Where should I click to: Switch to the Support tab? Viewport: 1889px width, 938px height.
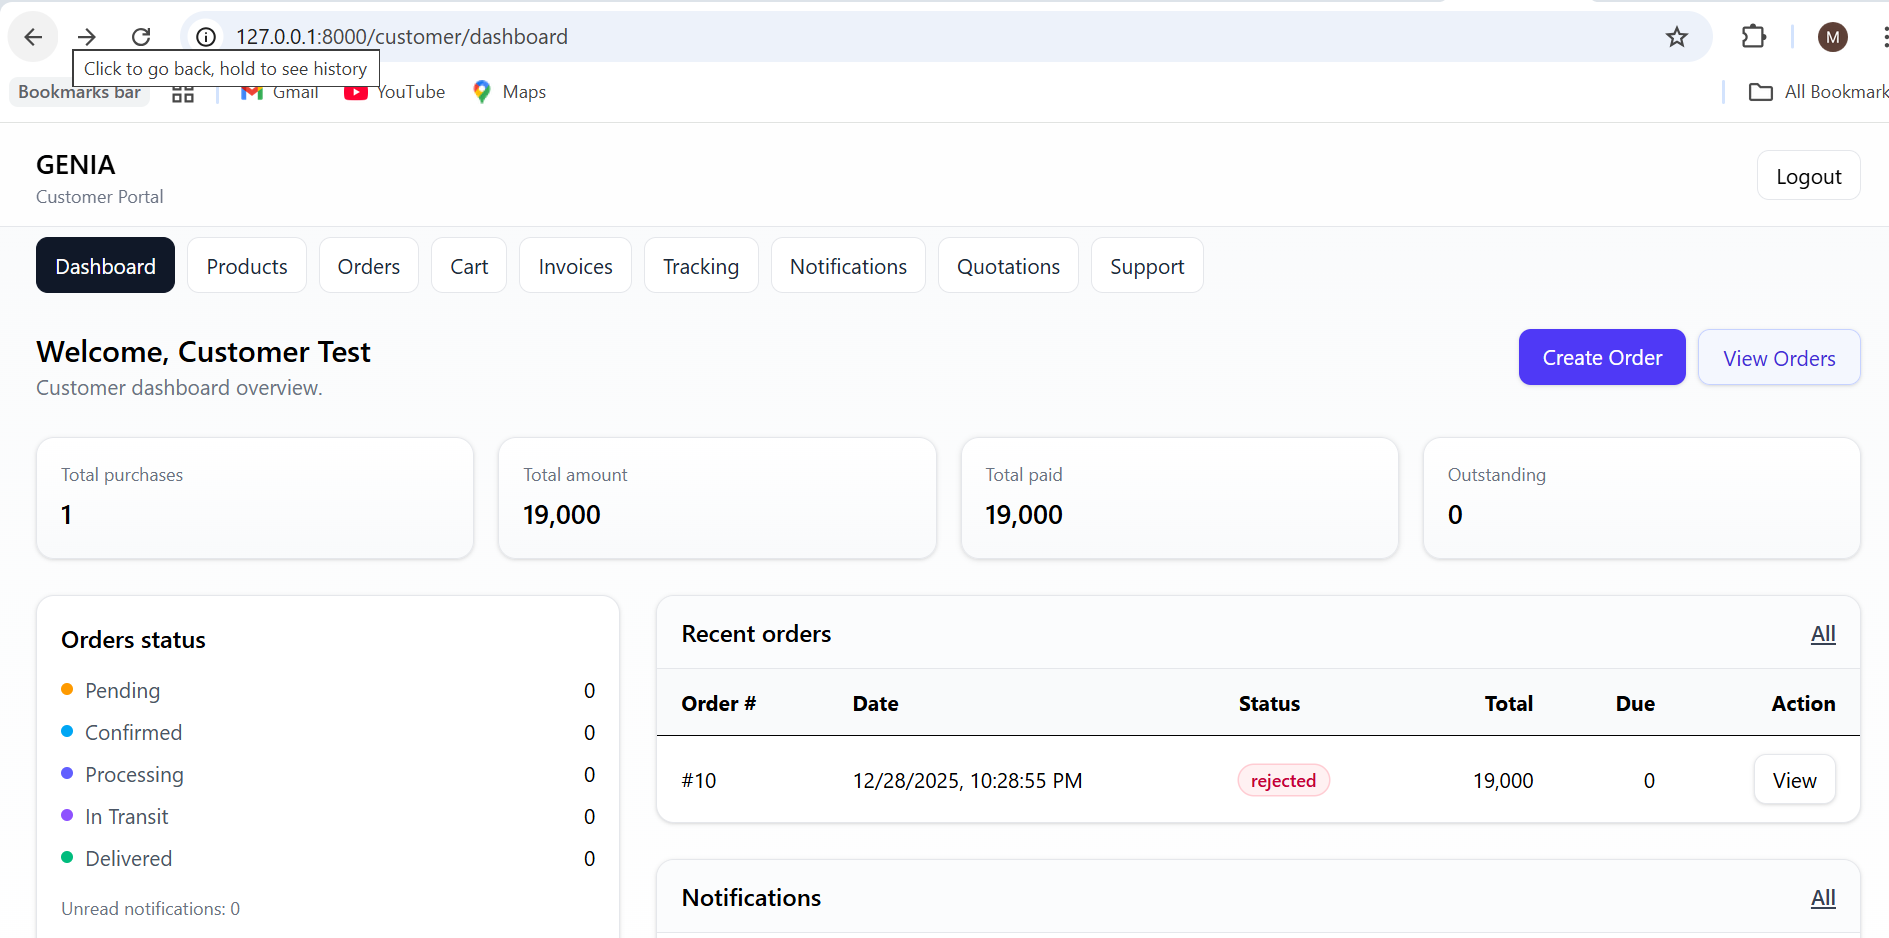click(1147, 265)
